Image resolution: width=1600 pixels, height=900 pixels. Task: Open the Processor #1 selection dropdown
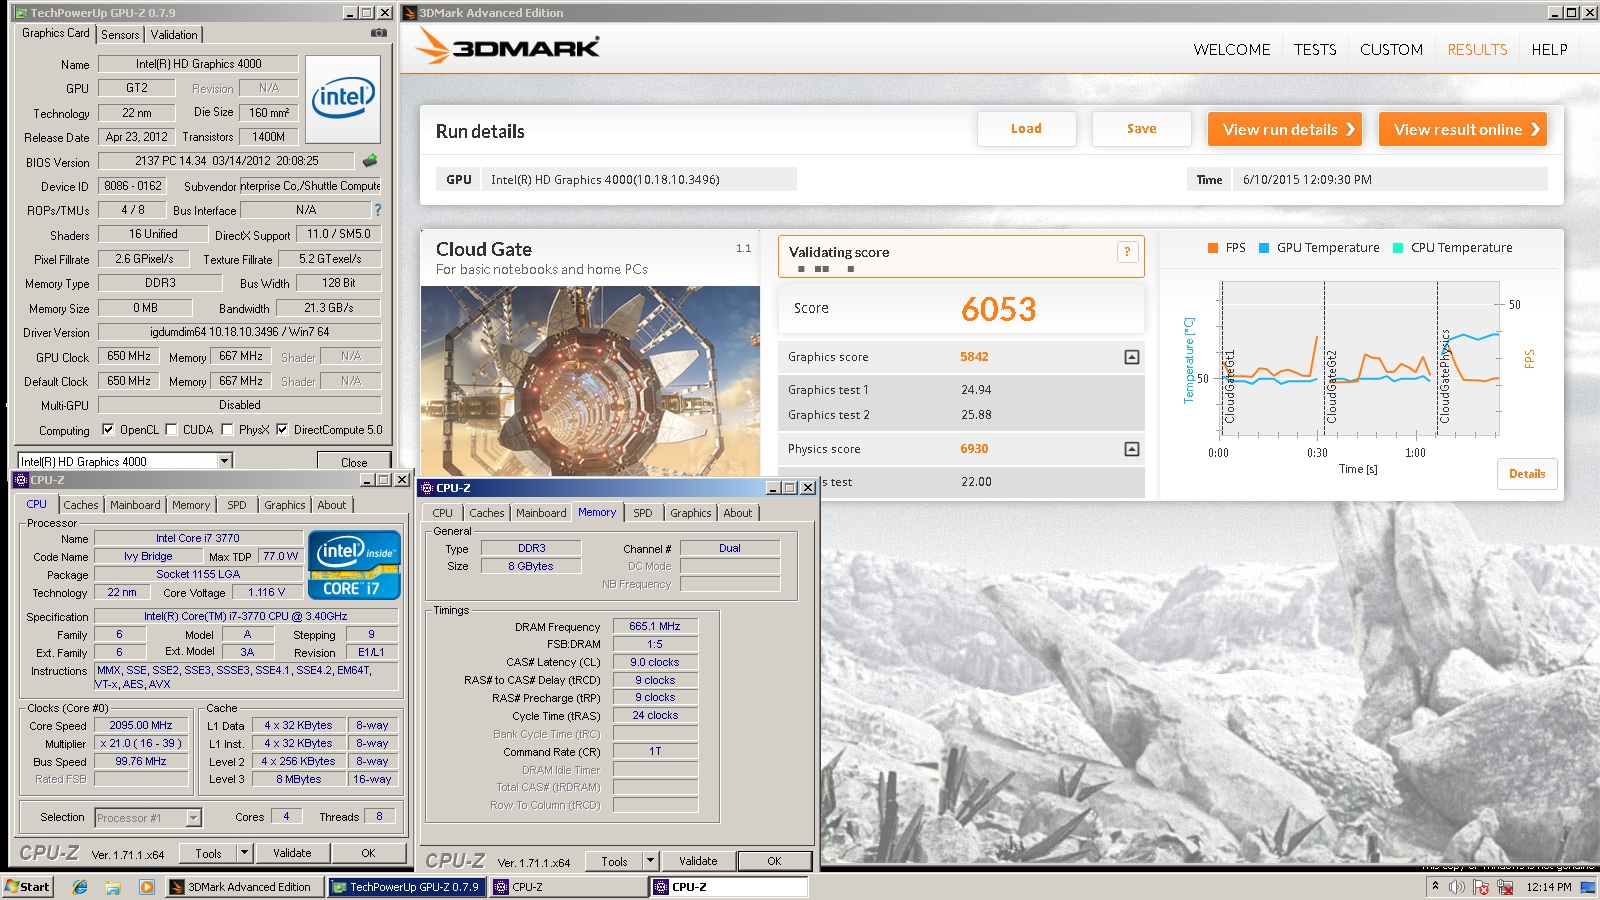coord(194,818)
